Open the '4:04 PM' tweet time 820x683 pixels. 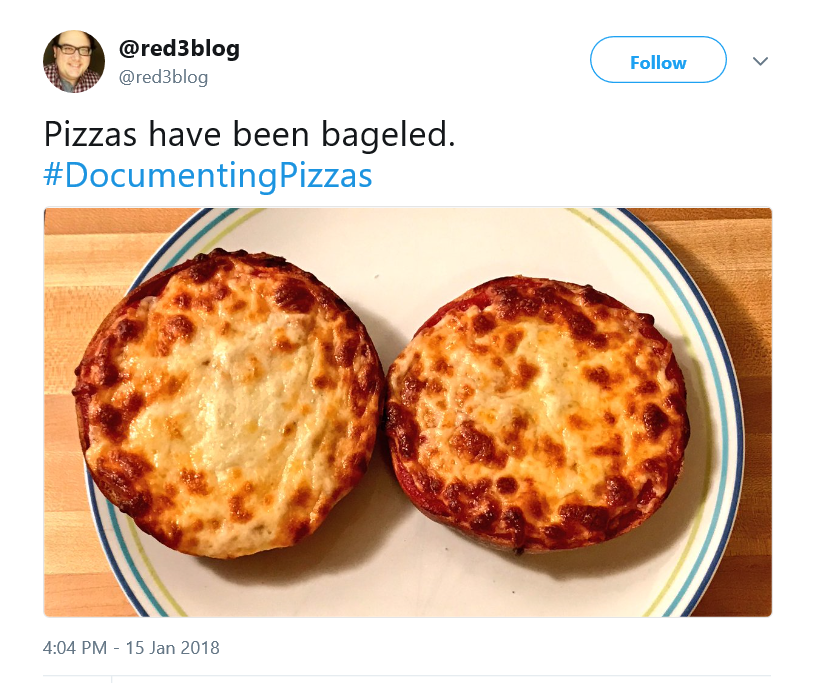coord(75,648)
